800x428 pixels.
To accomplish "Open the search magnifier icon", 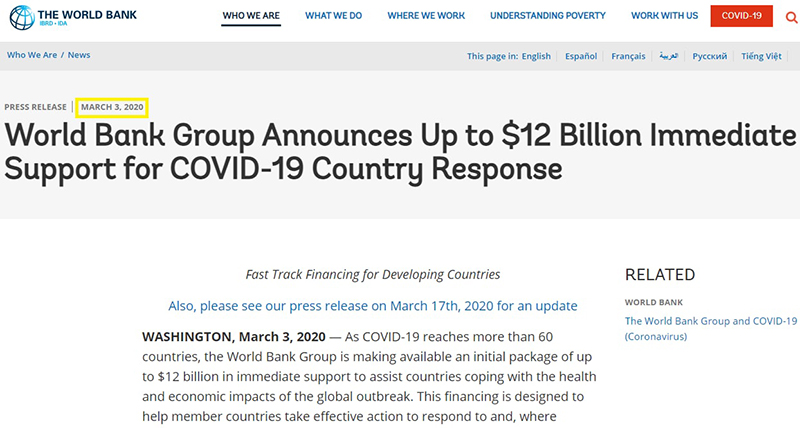I will point(789,16).
